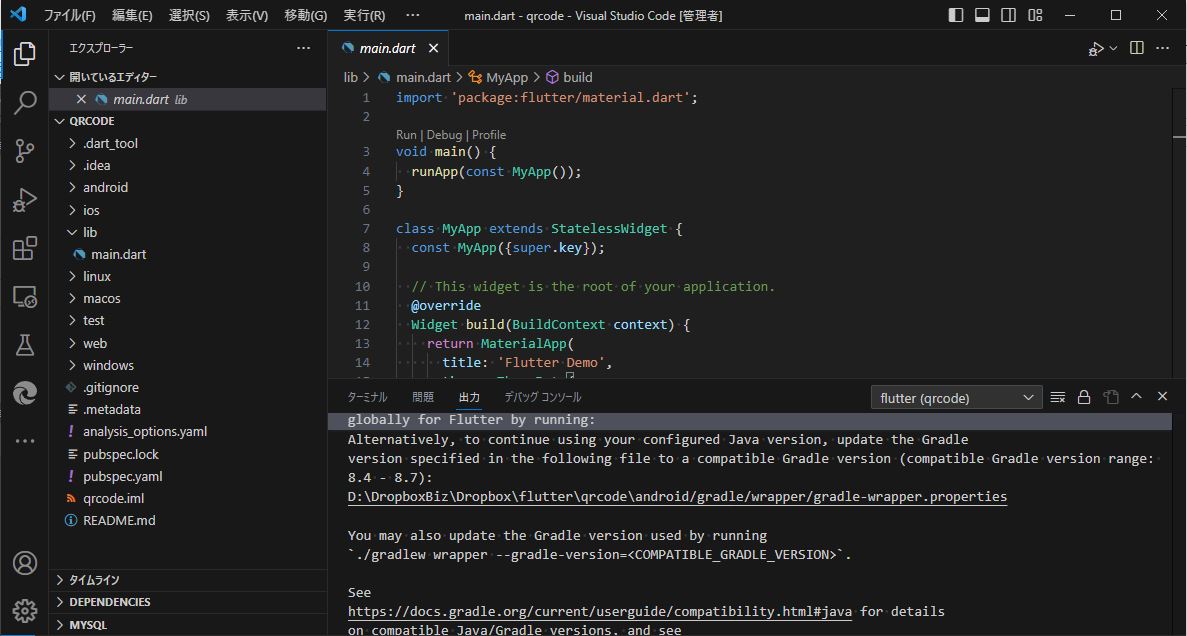Screen dimensions: 1187x636
Task: Switch to the ターミナル panel tab
Action: coord(367,397)
